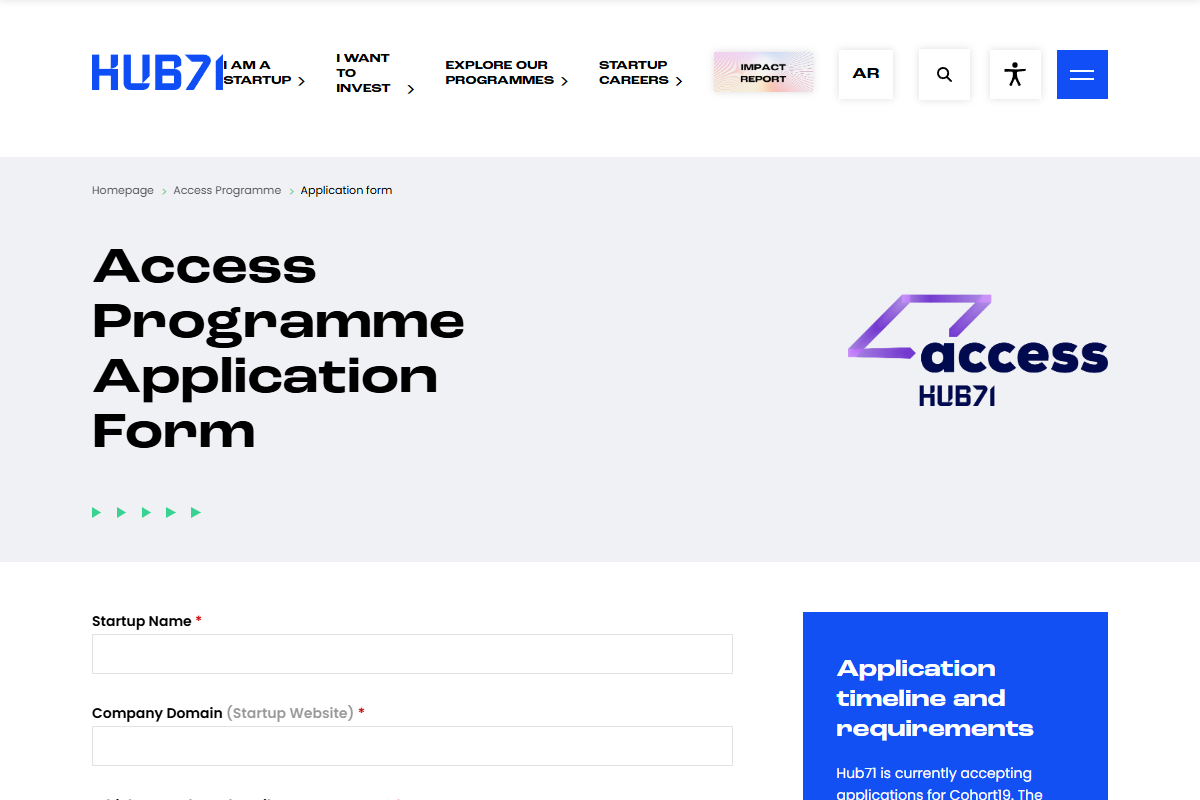Click the Application form breadcrumb

(346, 190)
